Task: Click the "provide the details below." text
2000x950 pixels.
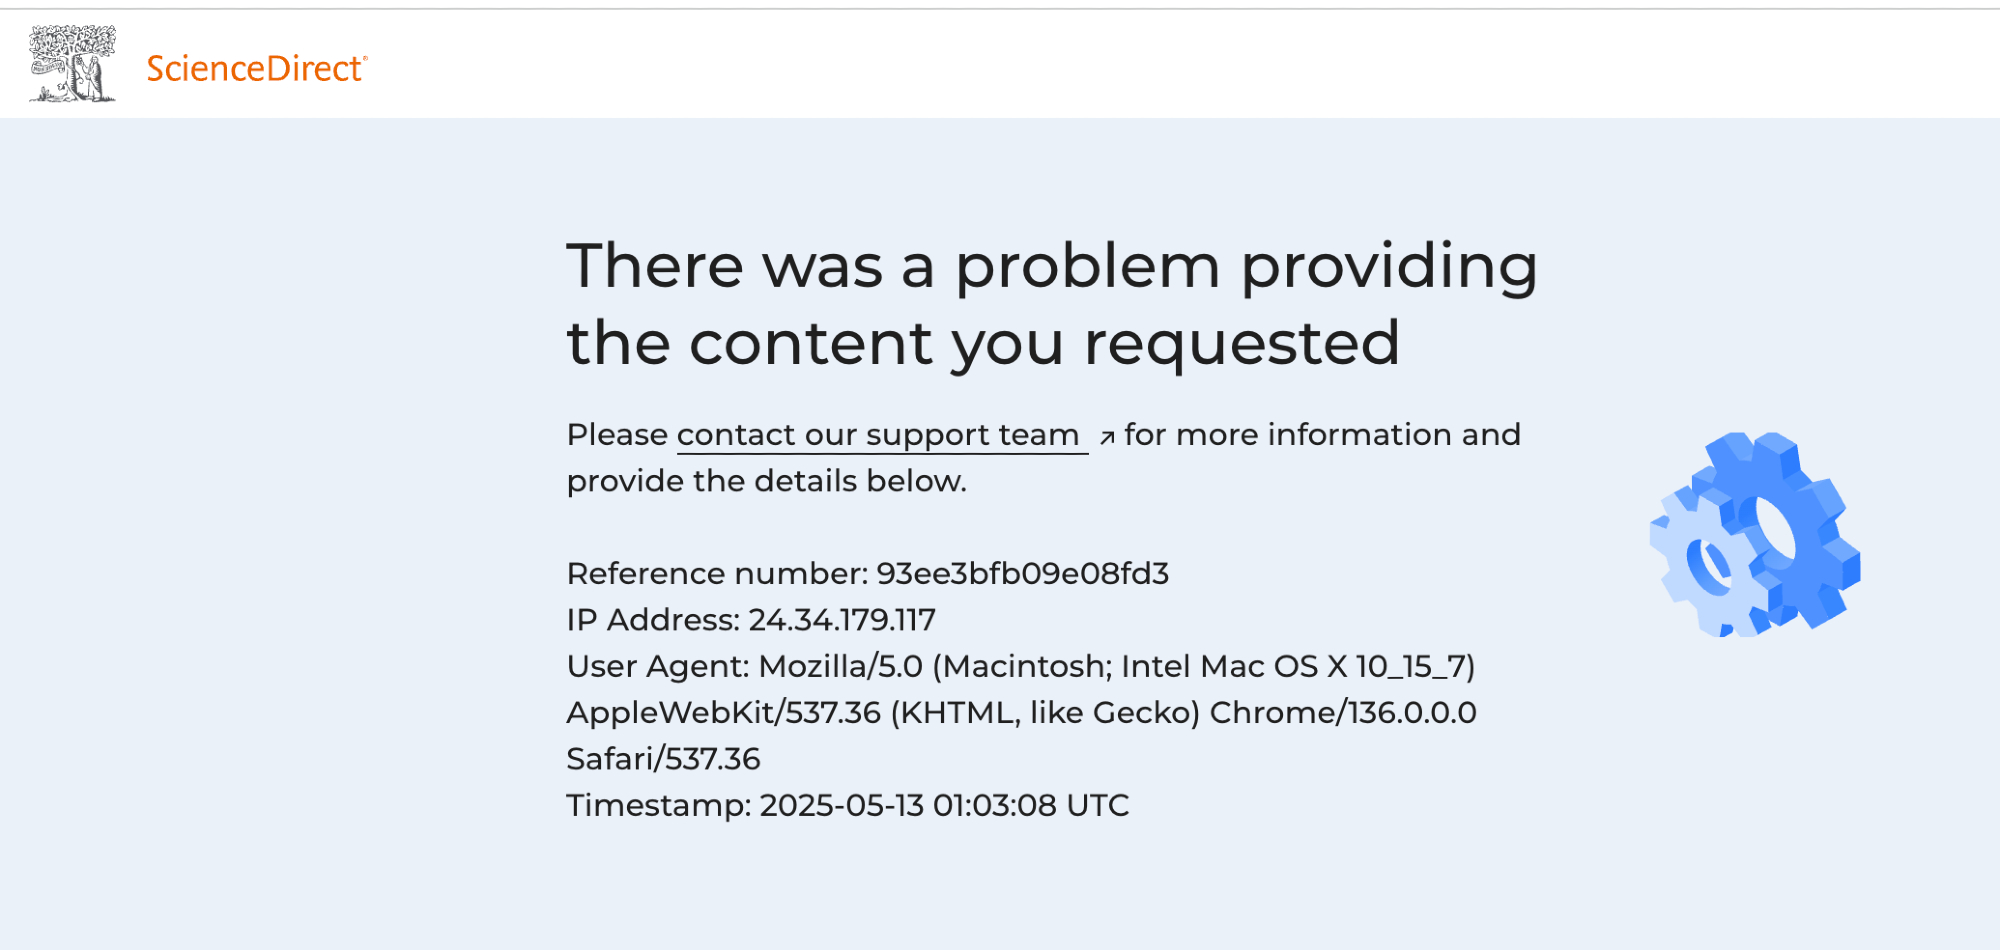Action: coord(766,481)
